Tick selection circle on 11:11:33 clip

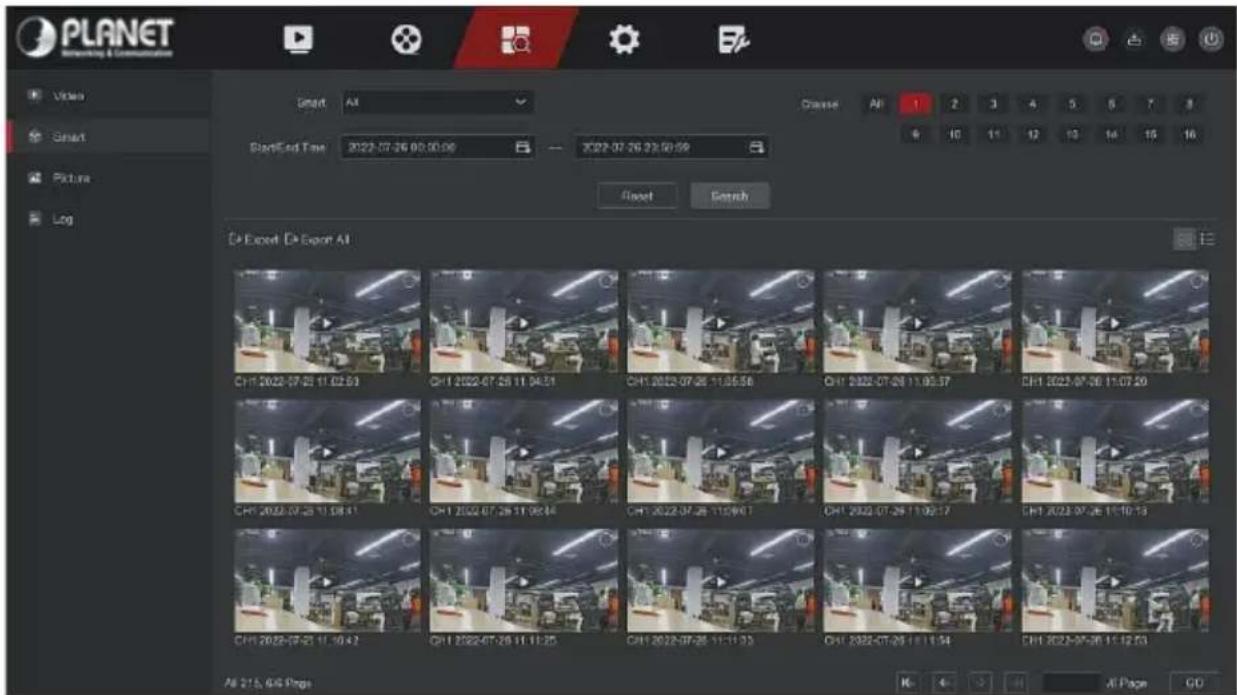(x=803, y=541)
